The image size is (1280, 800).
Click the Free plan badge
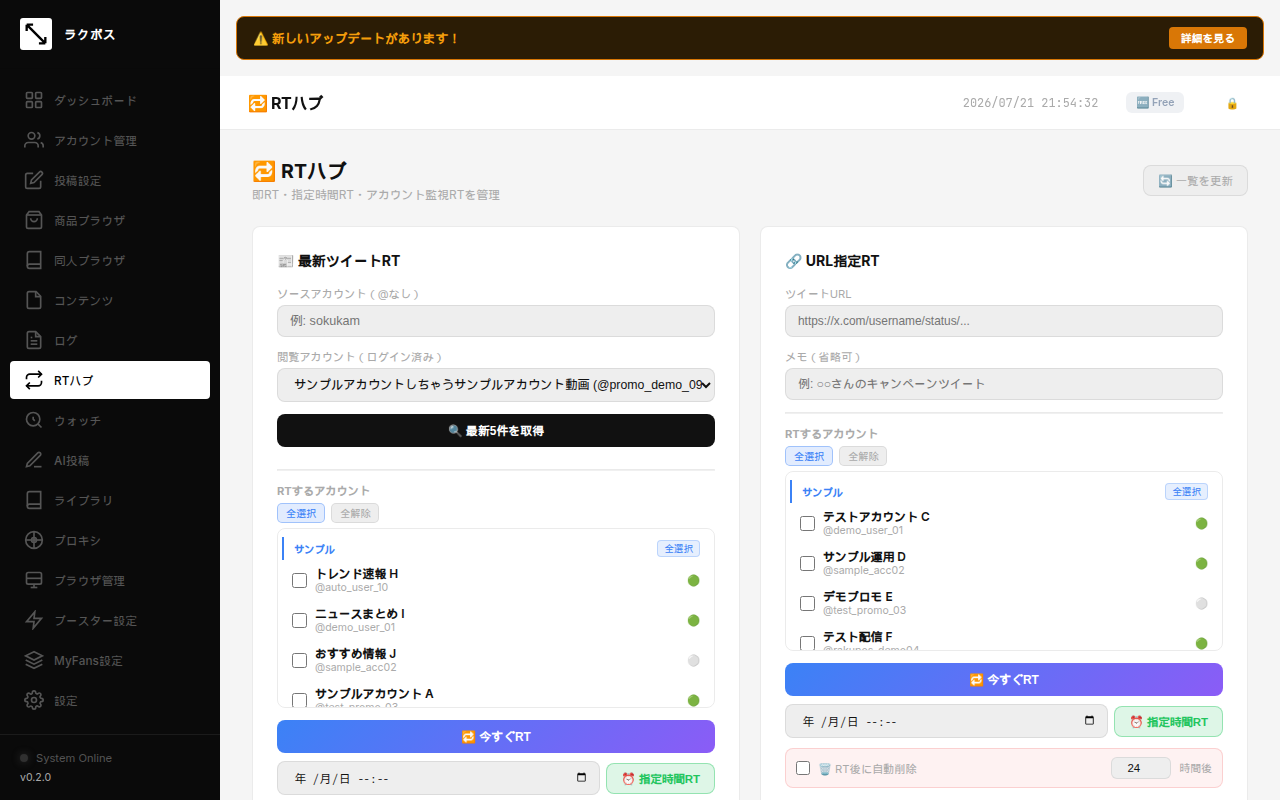(1155, 102)
